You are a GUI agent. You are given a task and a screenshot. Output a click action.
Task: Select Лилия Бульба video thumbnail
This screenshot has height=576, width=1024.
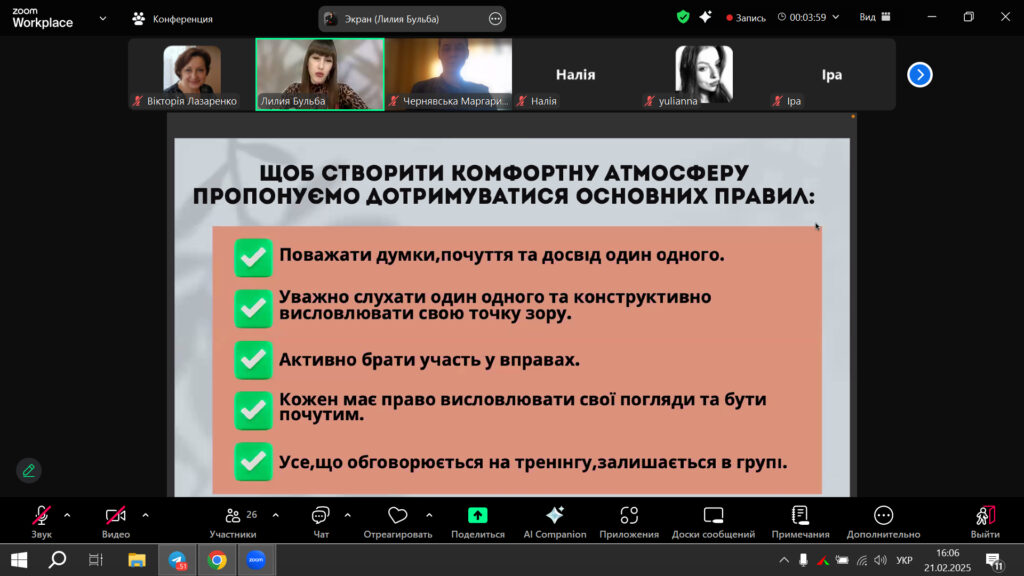(x=319, y=74)
